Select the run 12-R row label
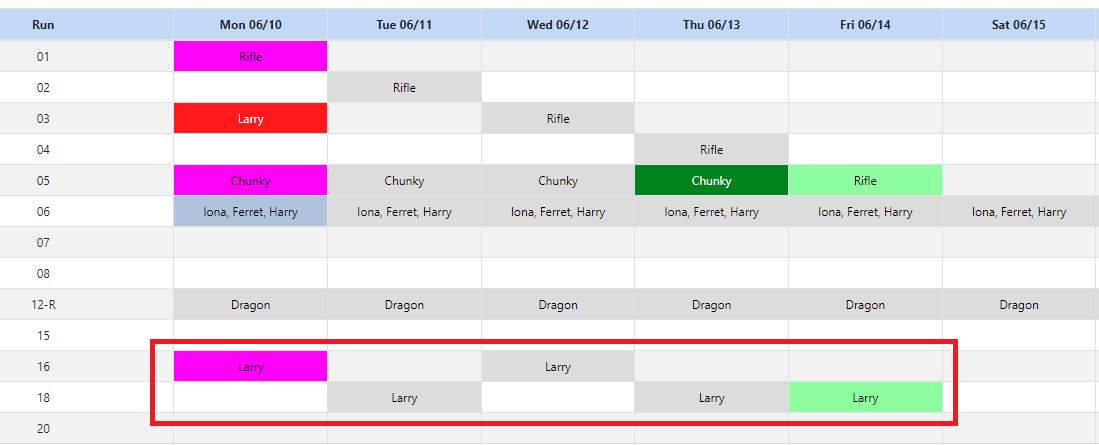Viewport: 1099px width, 445px height. (43, 305)
